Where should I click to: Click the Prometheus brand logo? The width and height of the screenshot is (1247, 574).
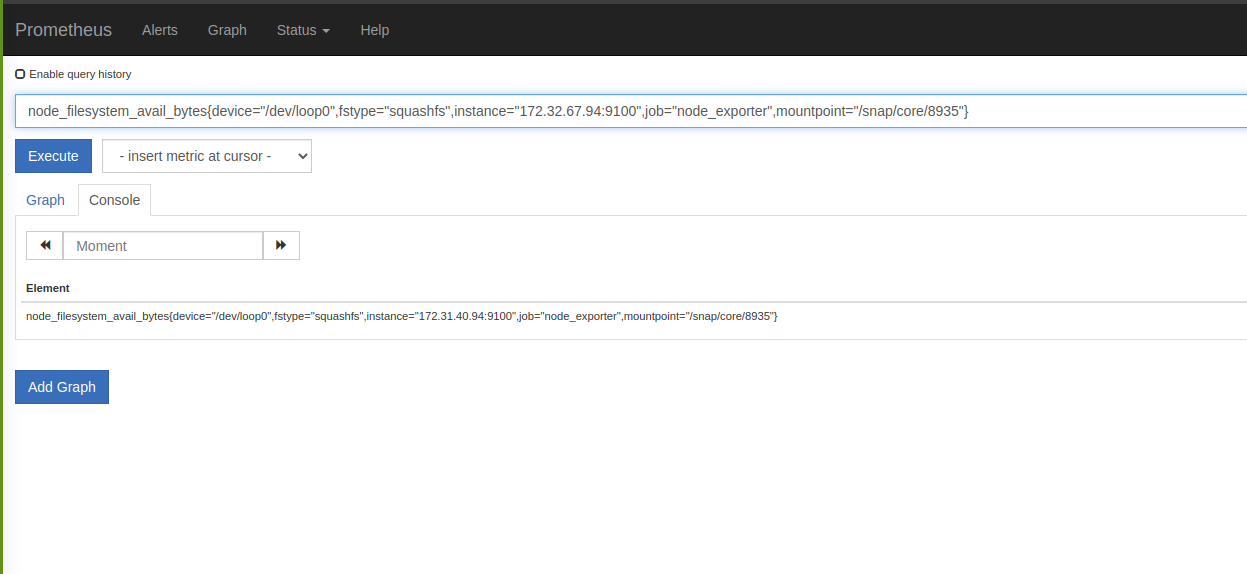click(63, 30)
